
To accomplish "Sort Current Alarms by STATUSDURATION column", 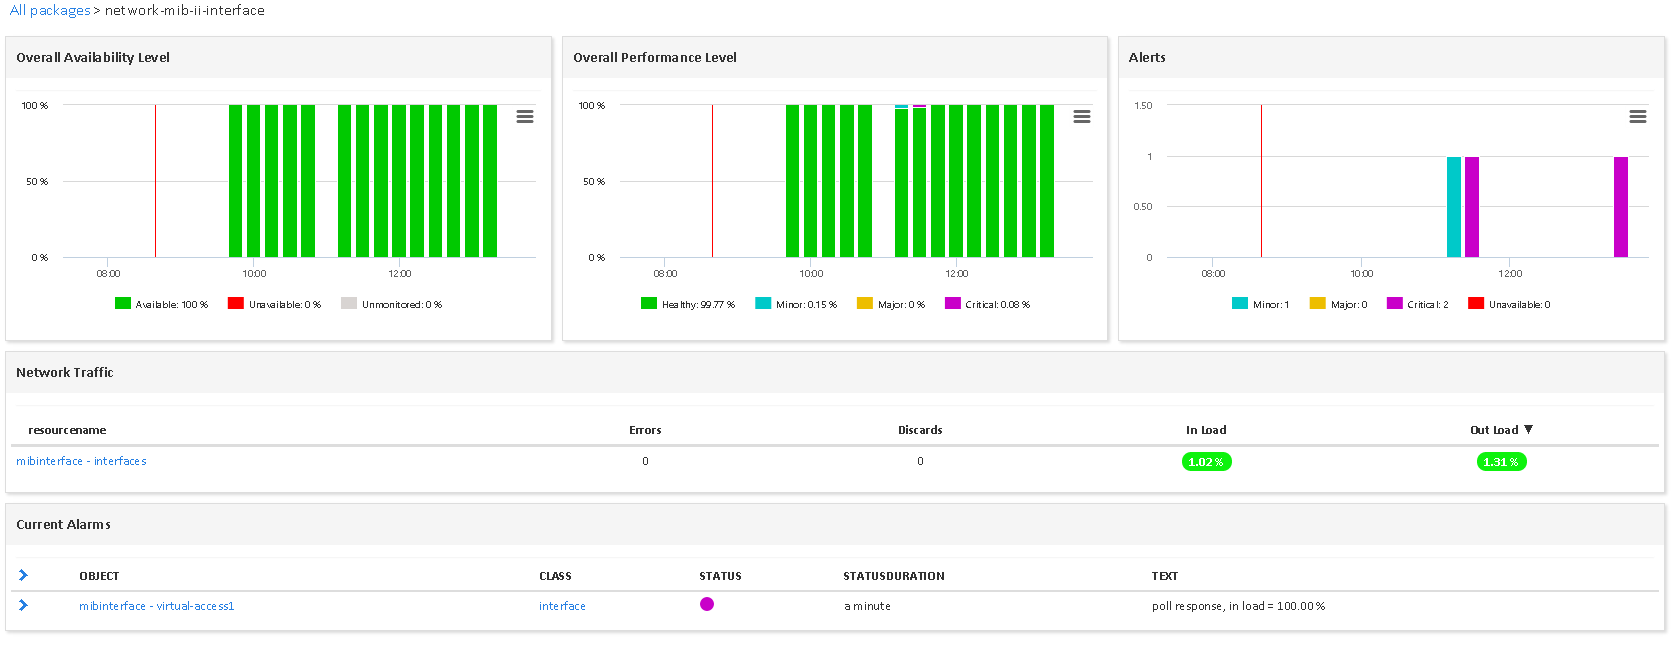I will [893, 576].
